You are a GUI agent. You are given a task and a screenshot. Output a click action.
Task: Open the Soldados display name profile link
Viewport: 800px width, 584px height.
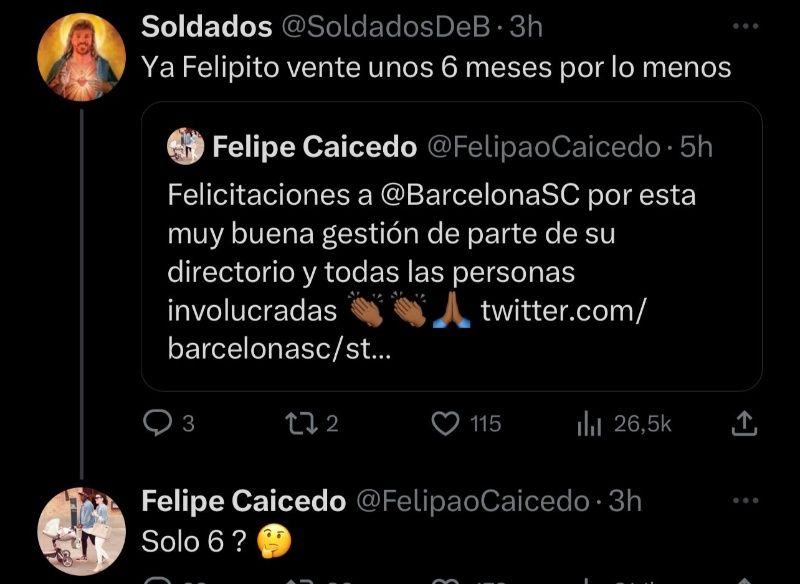click(x=206, y=27)
